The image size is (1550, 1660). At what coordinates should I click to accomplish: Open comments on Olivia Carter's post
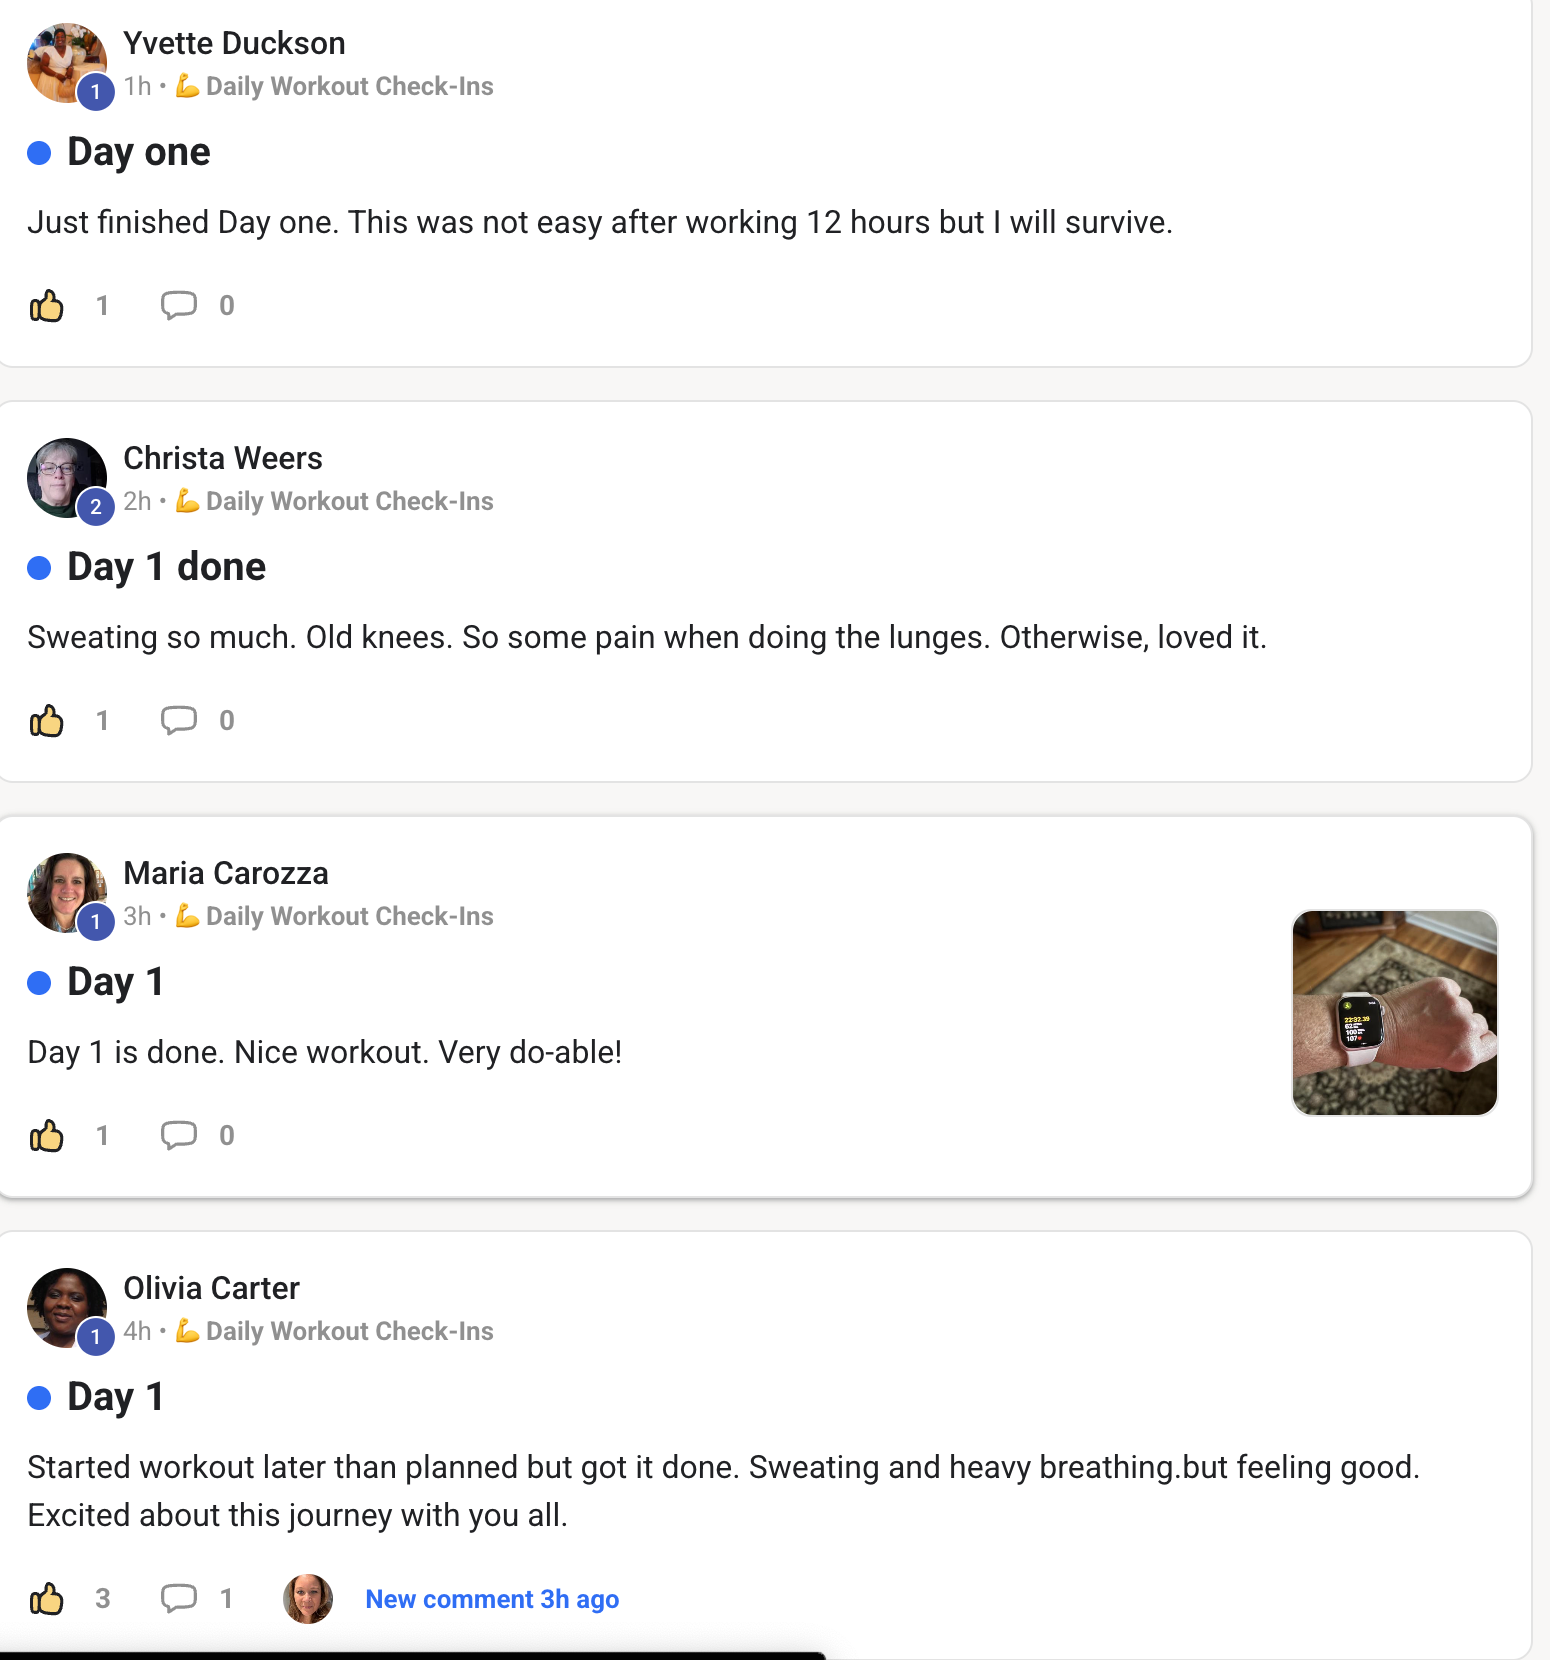(179, 1599)
